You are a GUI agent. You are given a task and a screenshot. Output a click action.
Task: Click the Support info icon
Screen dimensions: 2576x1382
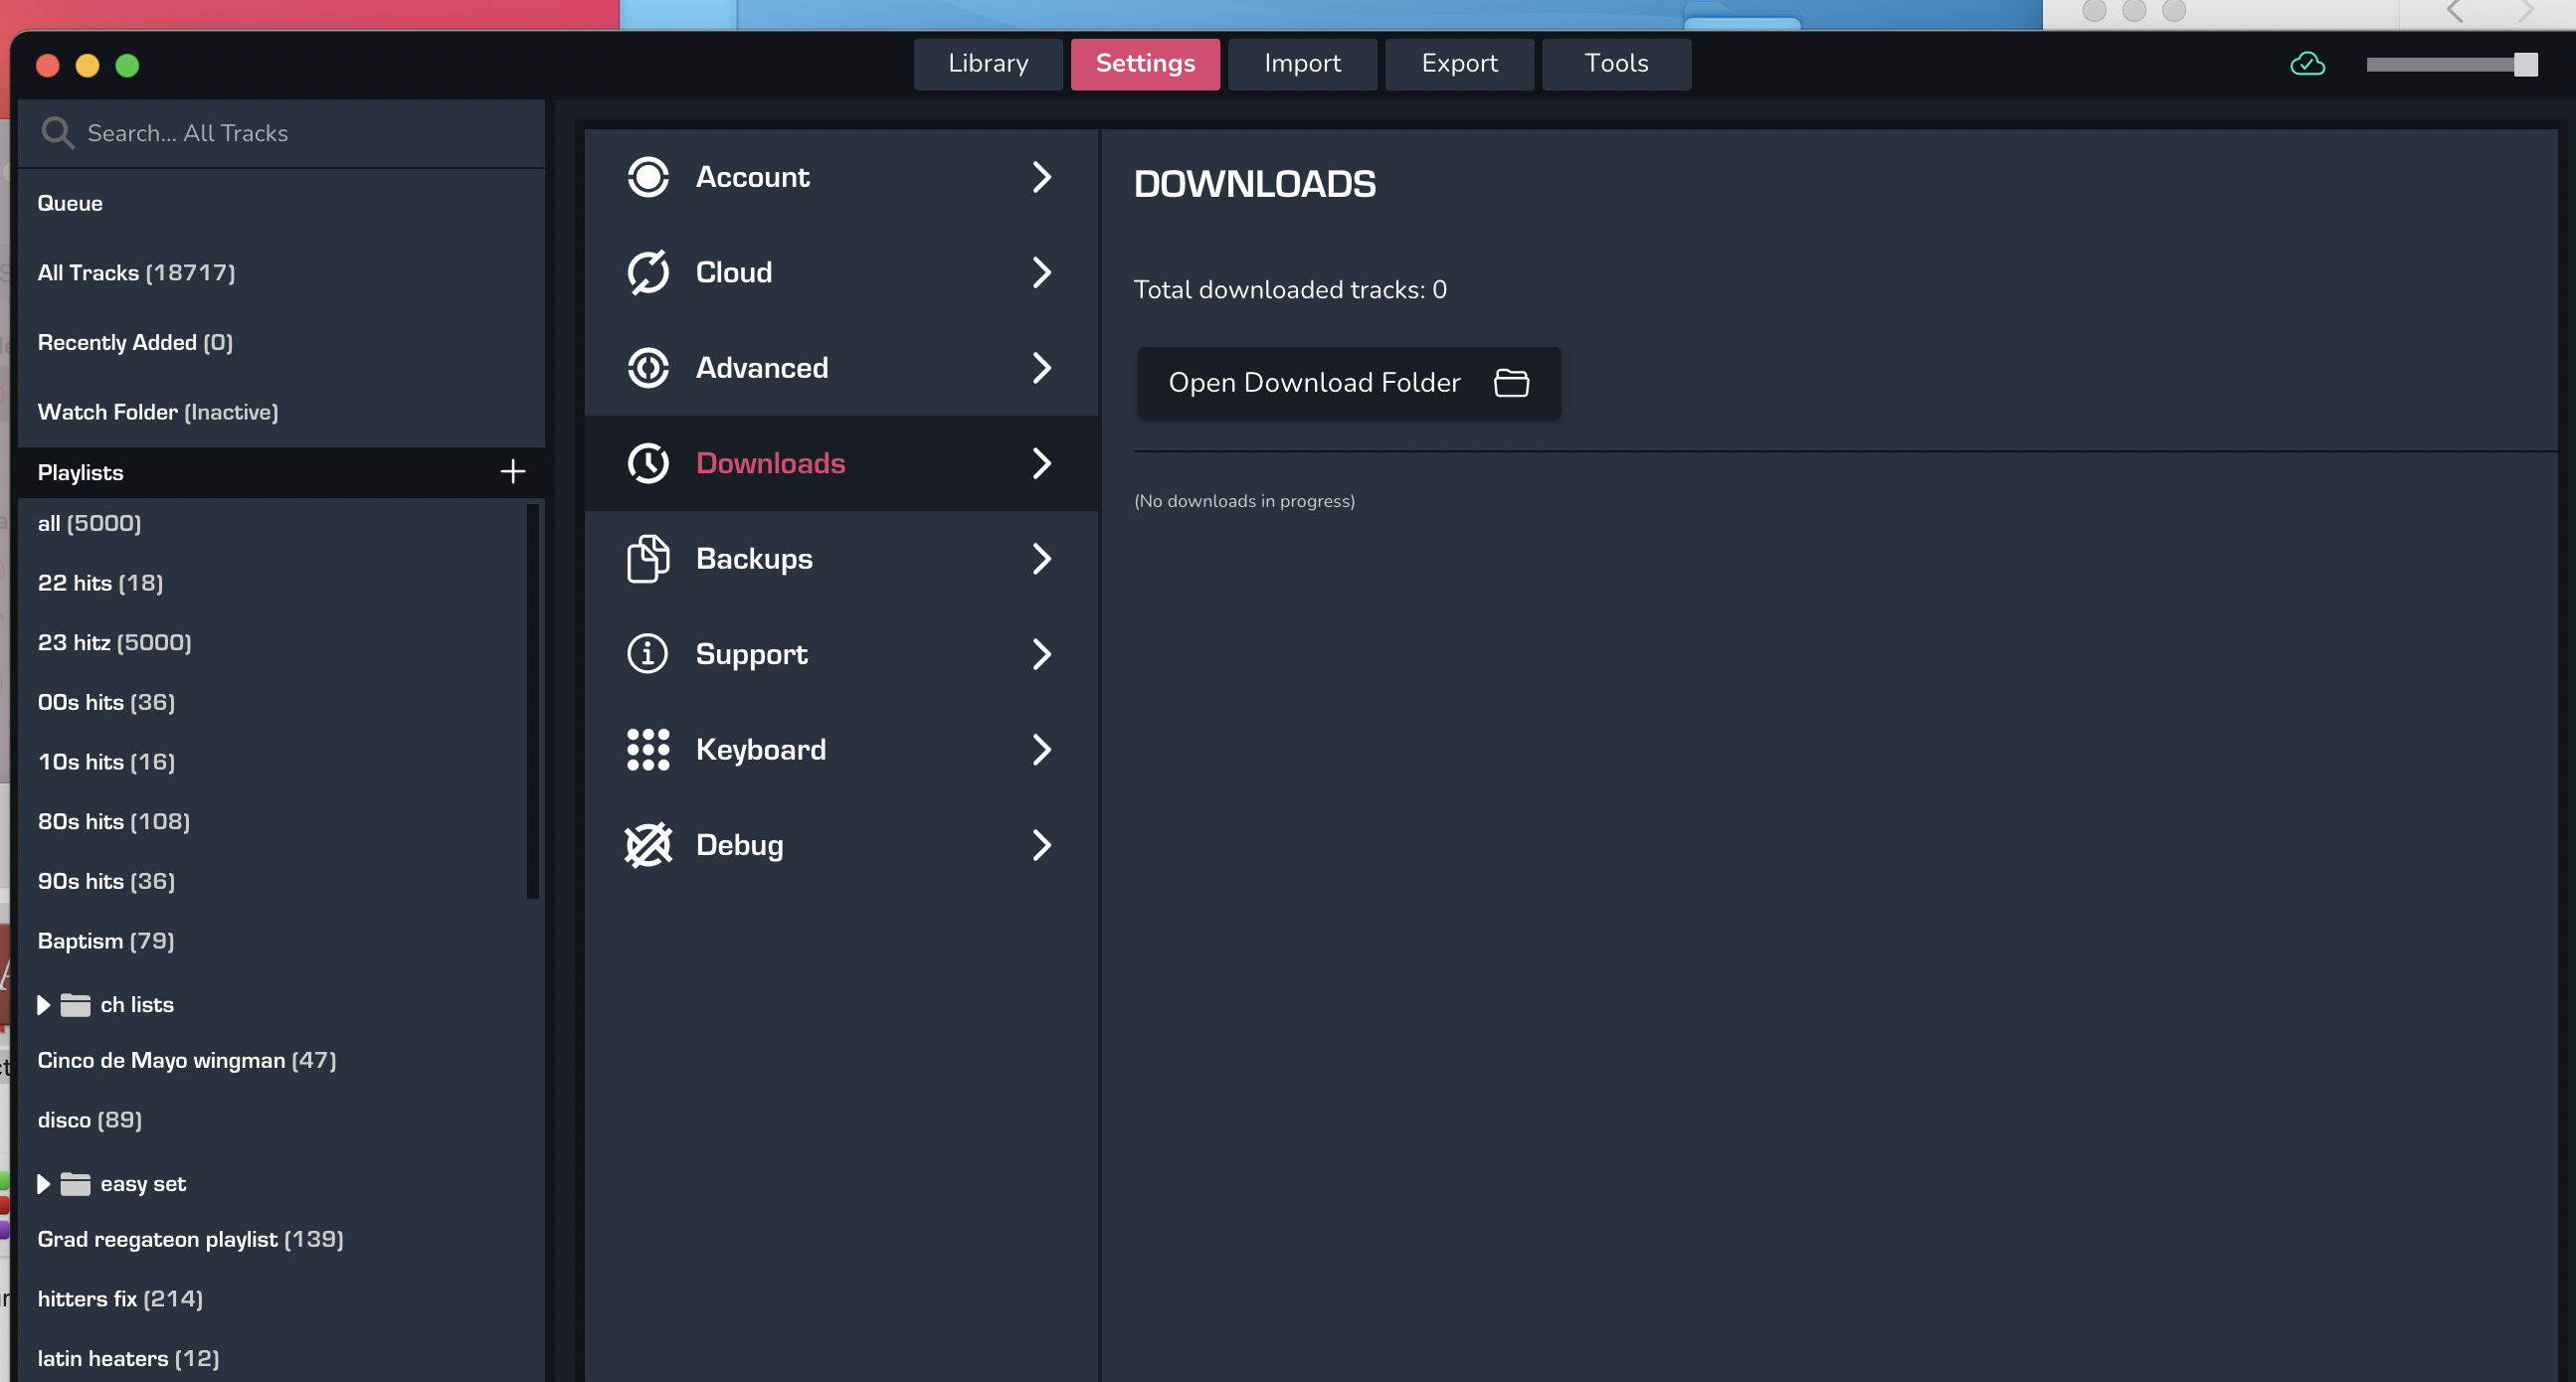pyautogui.click(x=648, y=654)
